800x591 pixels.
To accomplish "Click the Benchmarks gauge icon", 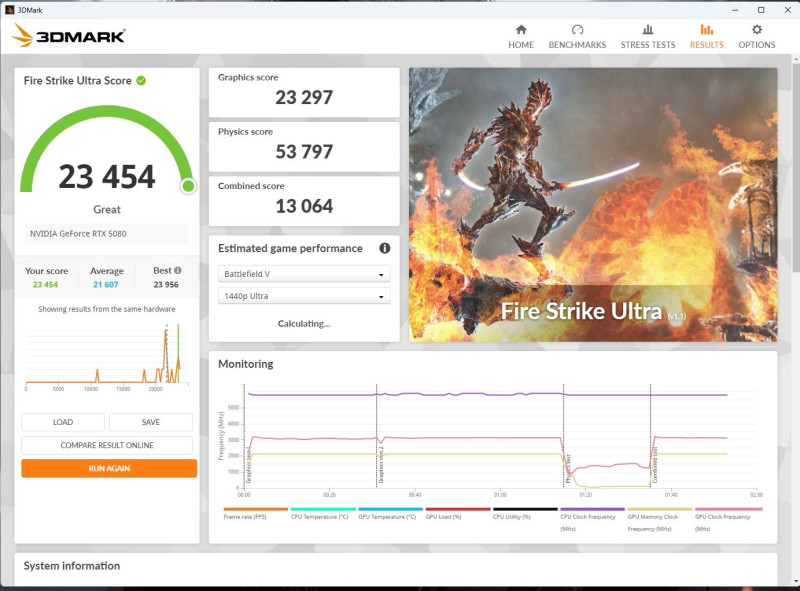I will tap(577, 30).
